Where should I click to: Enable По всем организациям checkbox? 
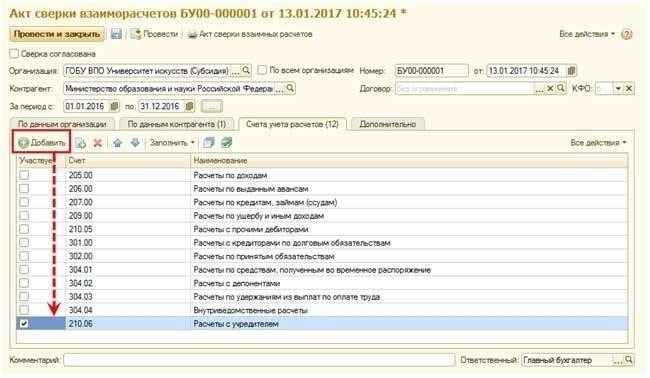[262, 70]
